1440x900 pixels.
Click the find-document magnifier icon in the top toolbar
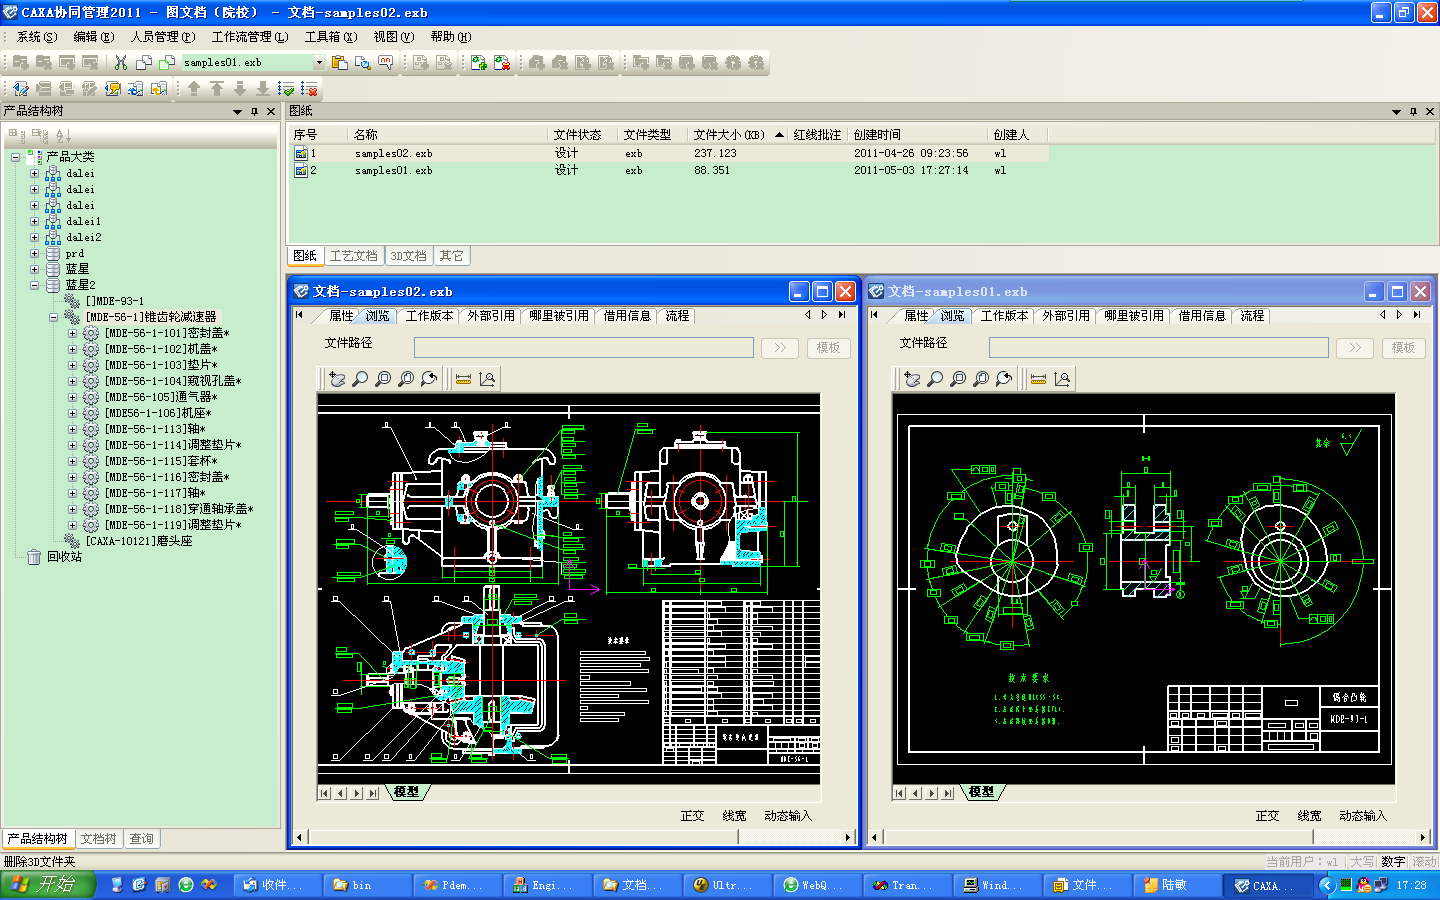363,62
